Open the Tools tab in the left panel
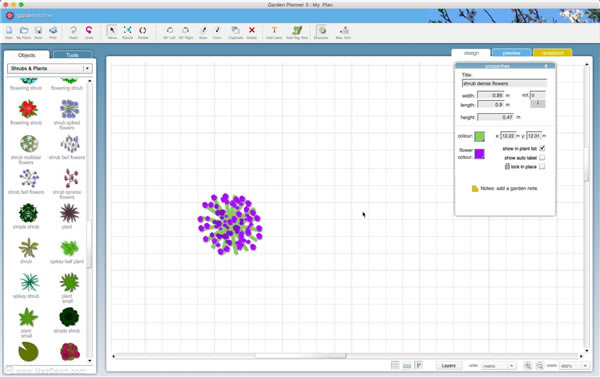The image size is (600, 377). pos(72,55)
